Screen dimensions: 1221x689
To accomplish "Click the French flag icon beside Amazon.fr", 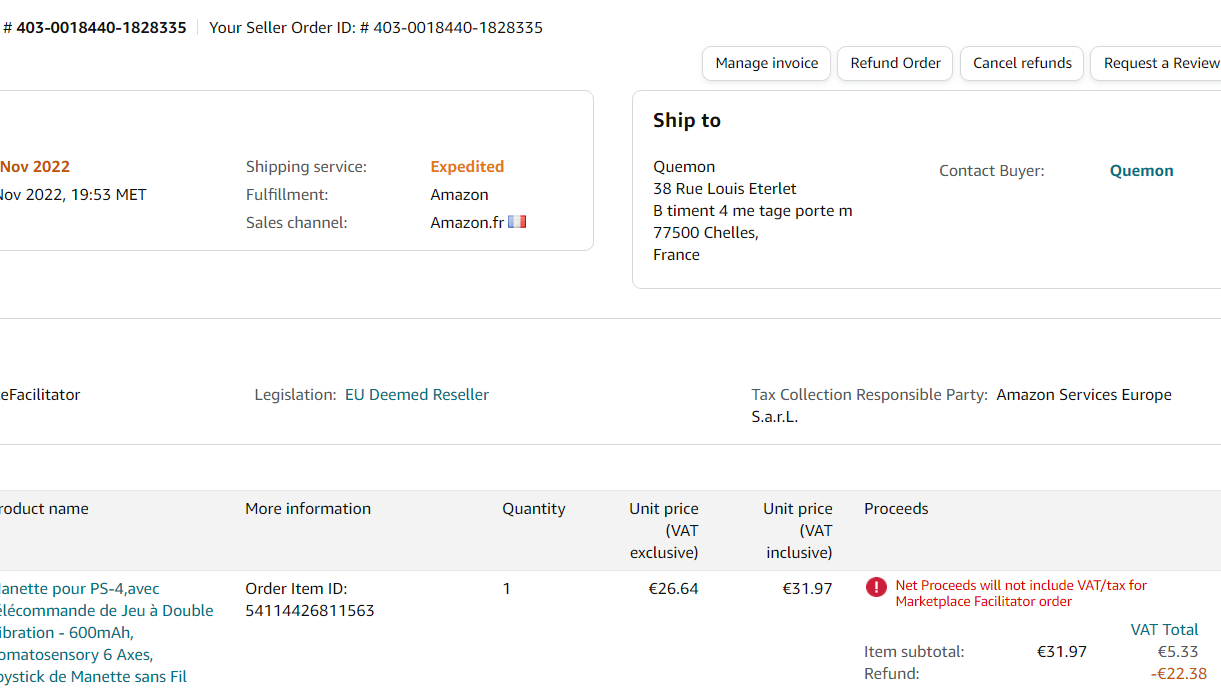I will (x=517, y=222).
